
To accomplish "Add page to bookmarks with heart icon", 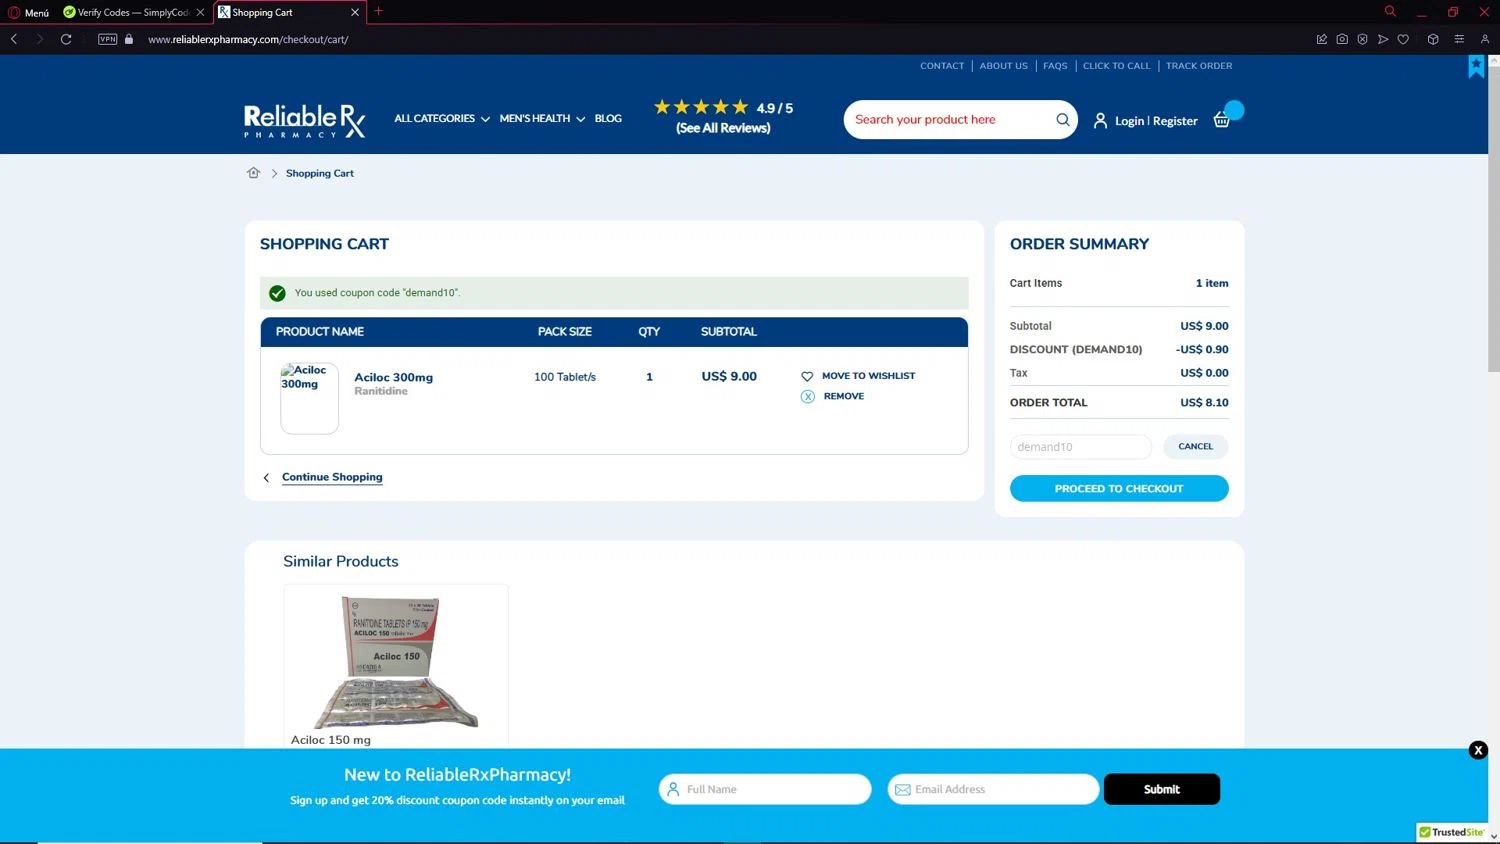I will point(1403,39).
